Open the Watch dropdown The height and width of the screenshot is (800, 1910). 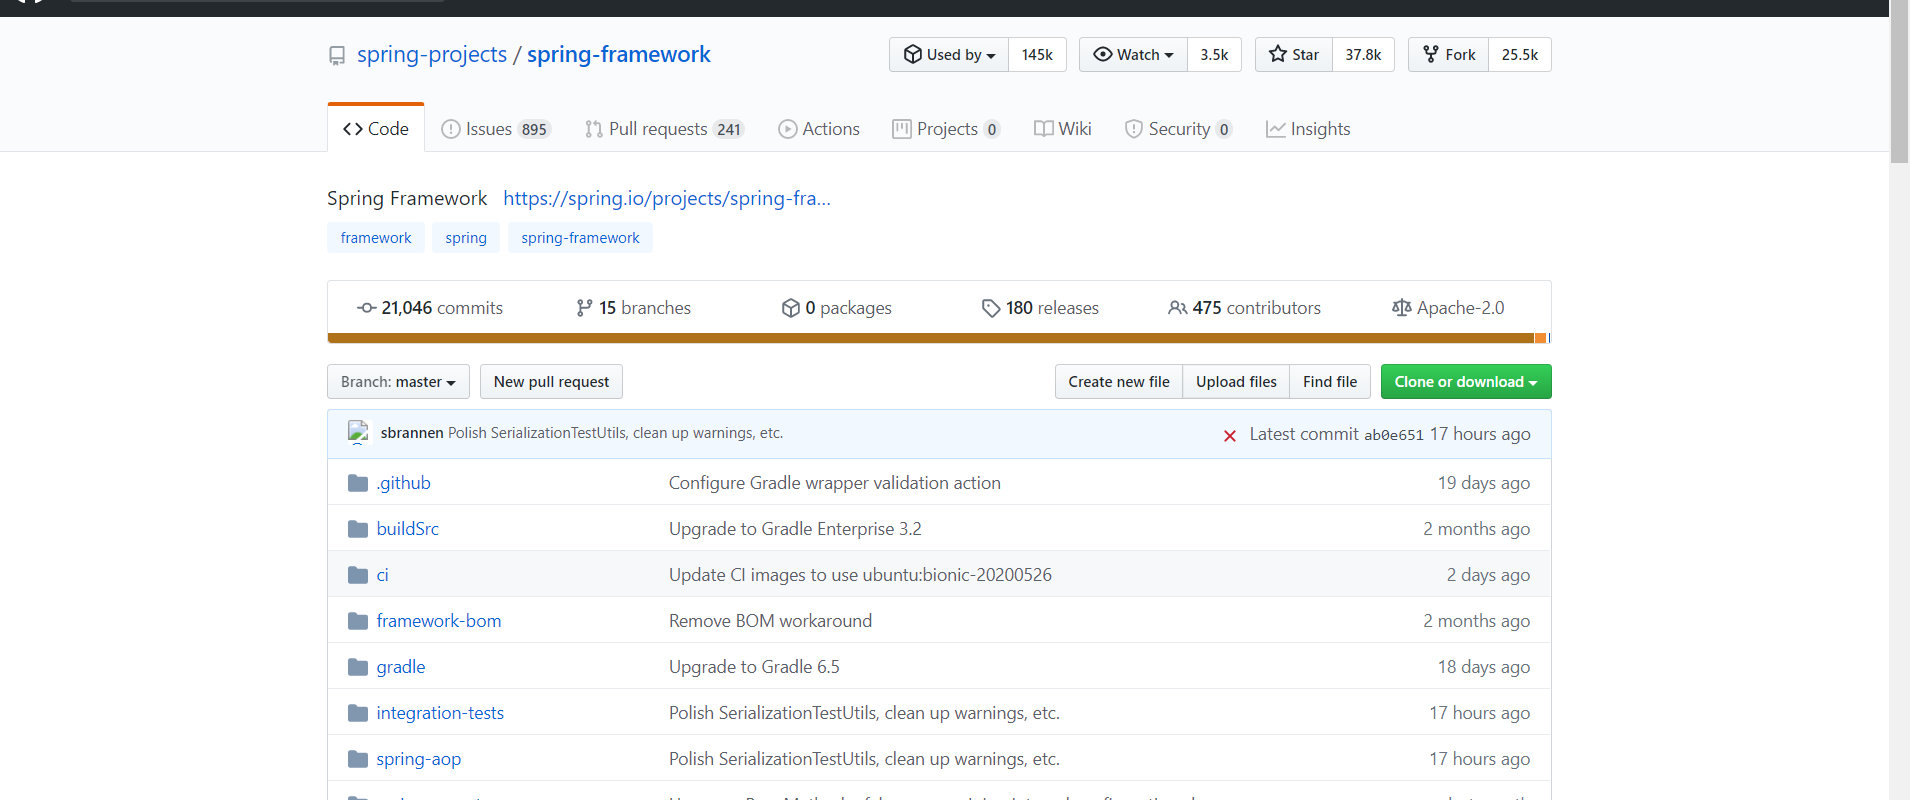click(1134, 55)
